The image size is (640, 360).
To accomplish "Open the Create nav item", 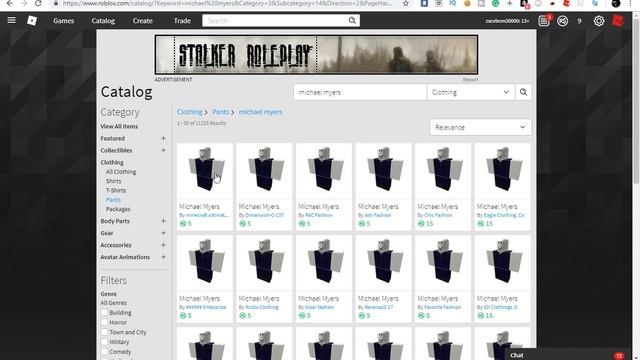I will click(142, 21).
